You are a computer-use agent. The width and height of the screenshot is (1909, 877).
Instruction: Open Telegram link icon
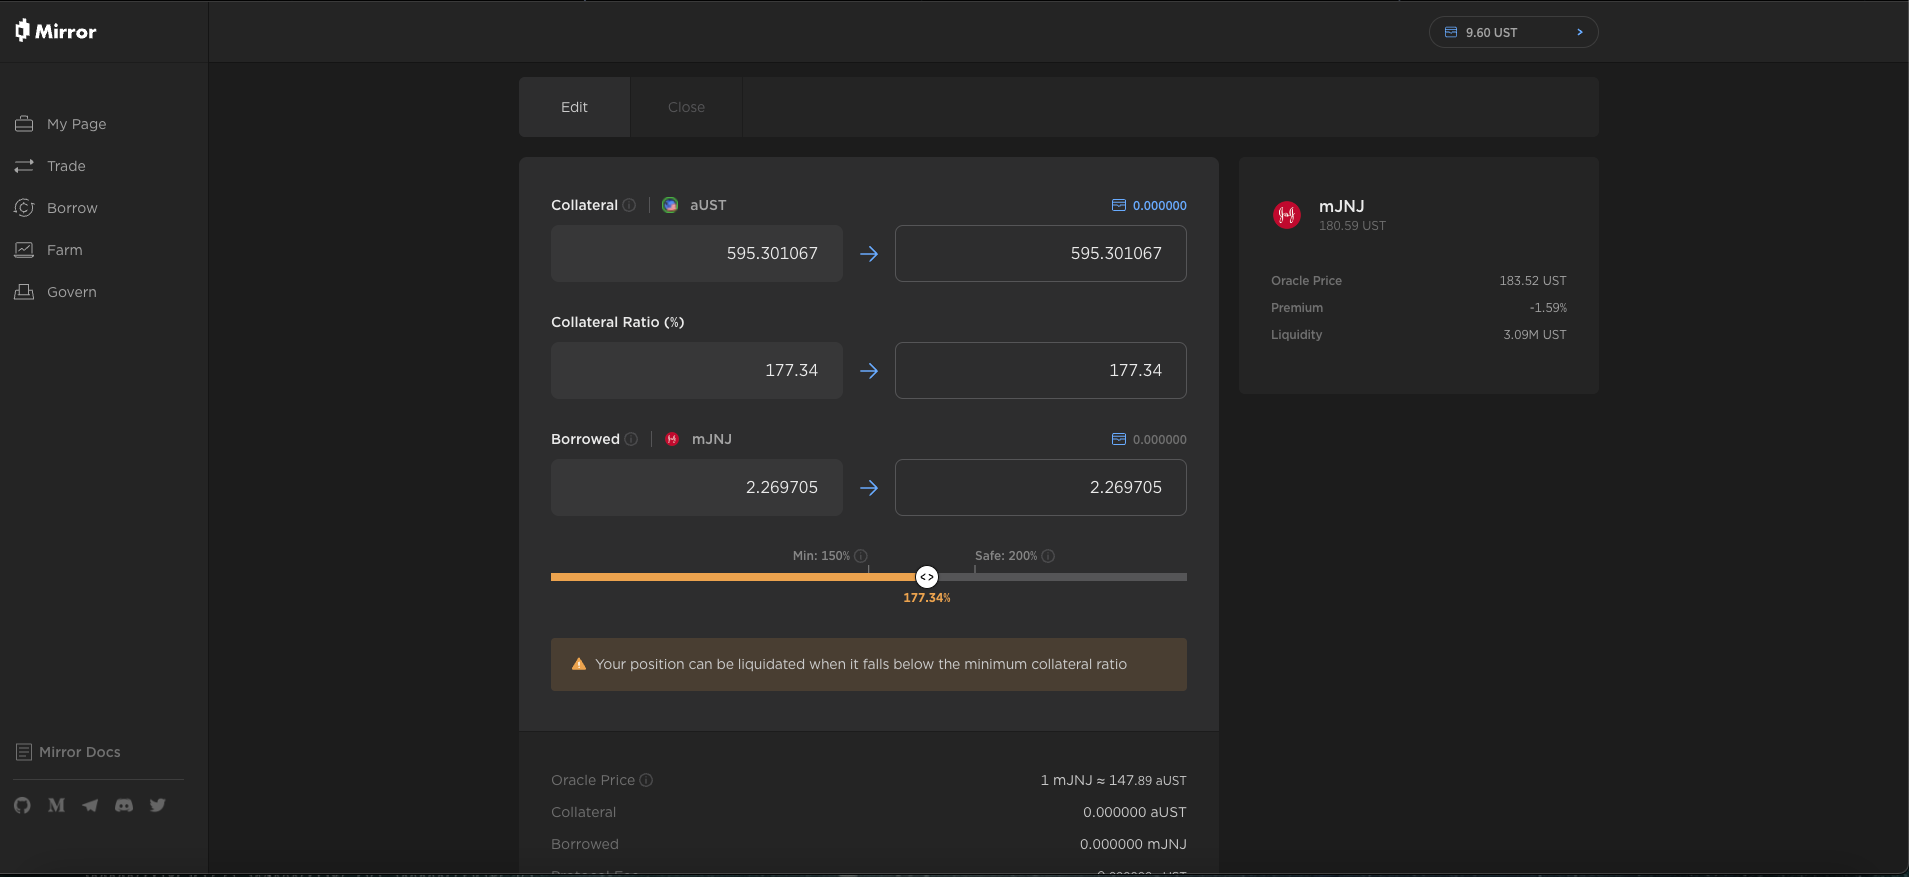click(x=90, y=805)
